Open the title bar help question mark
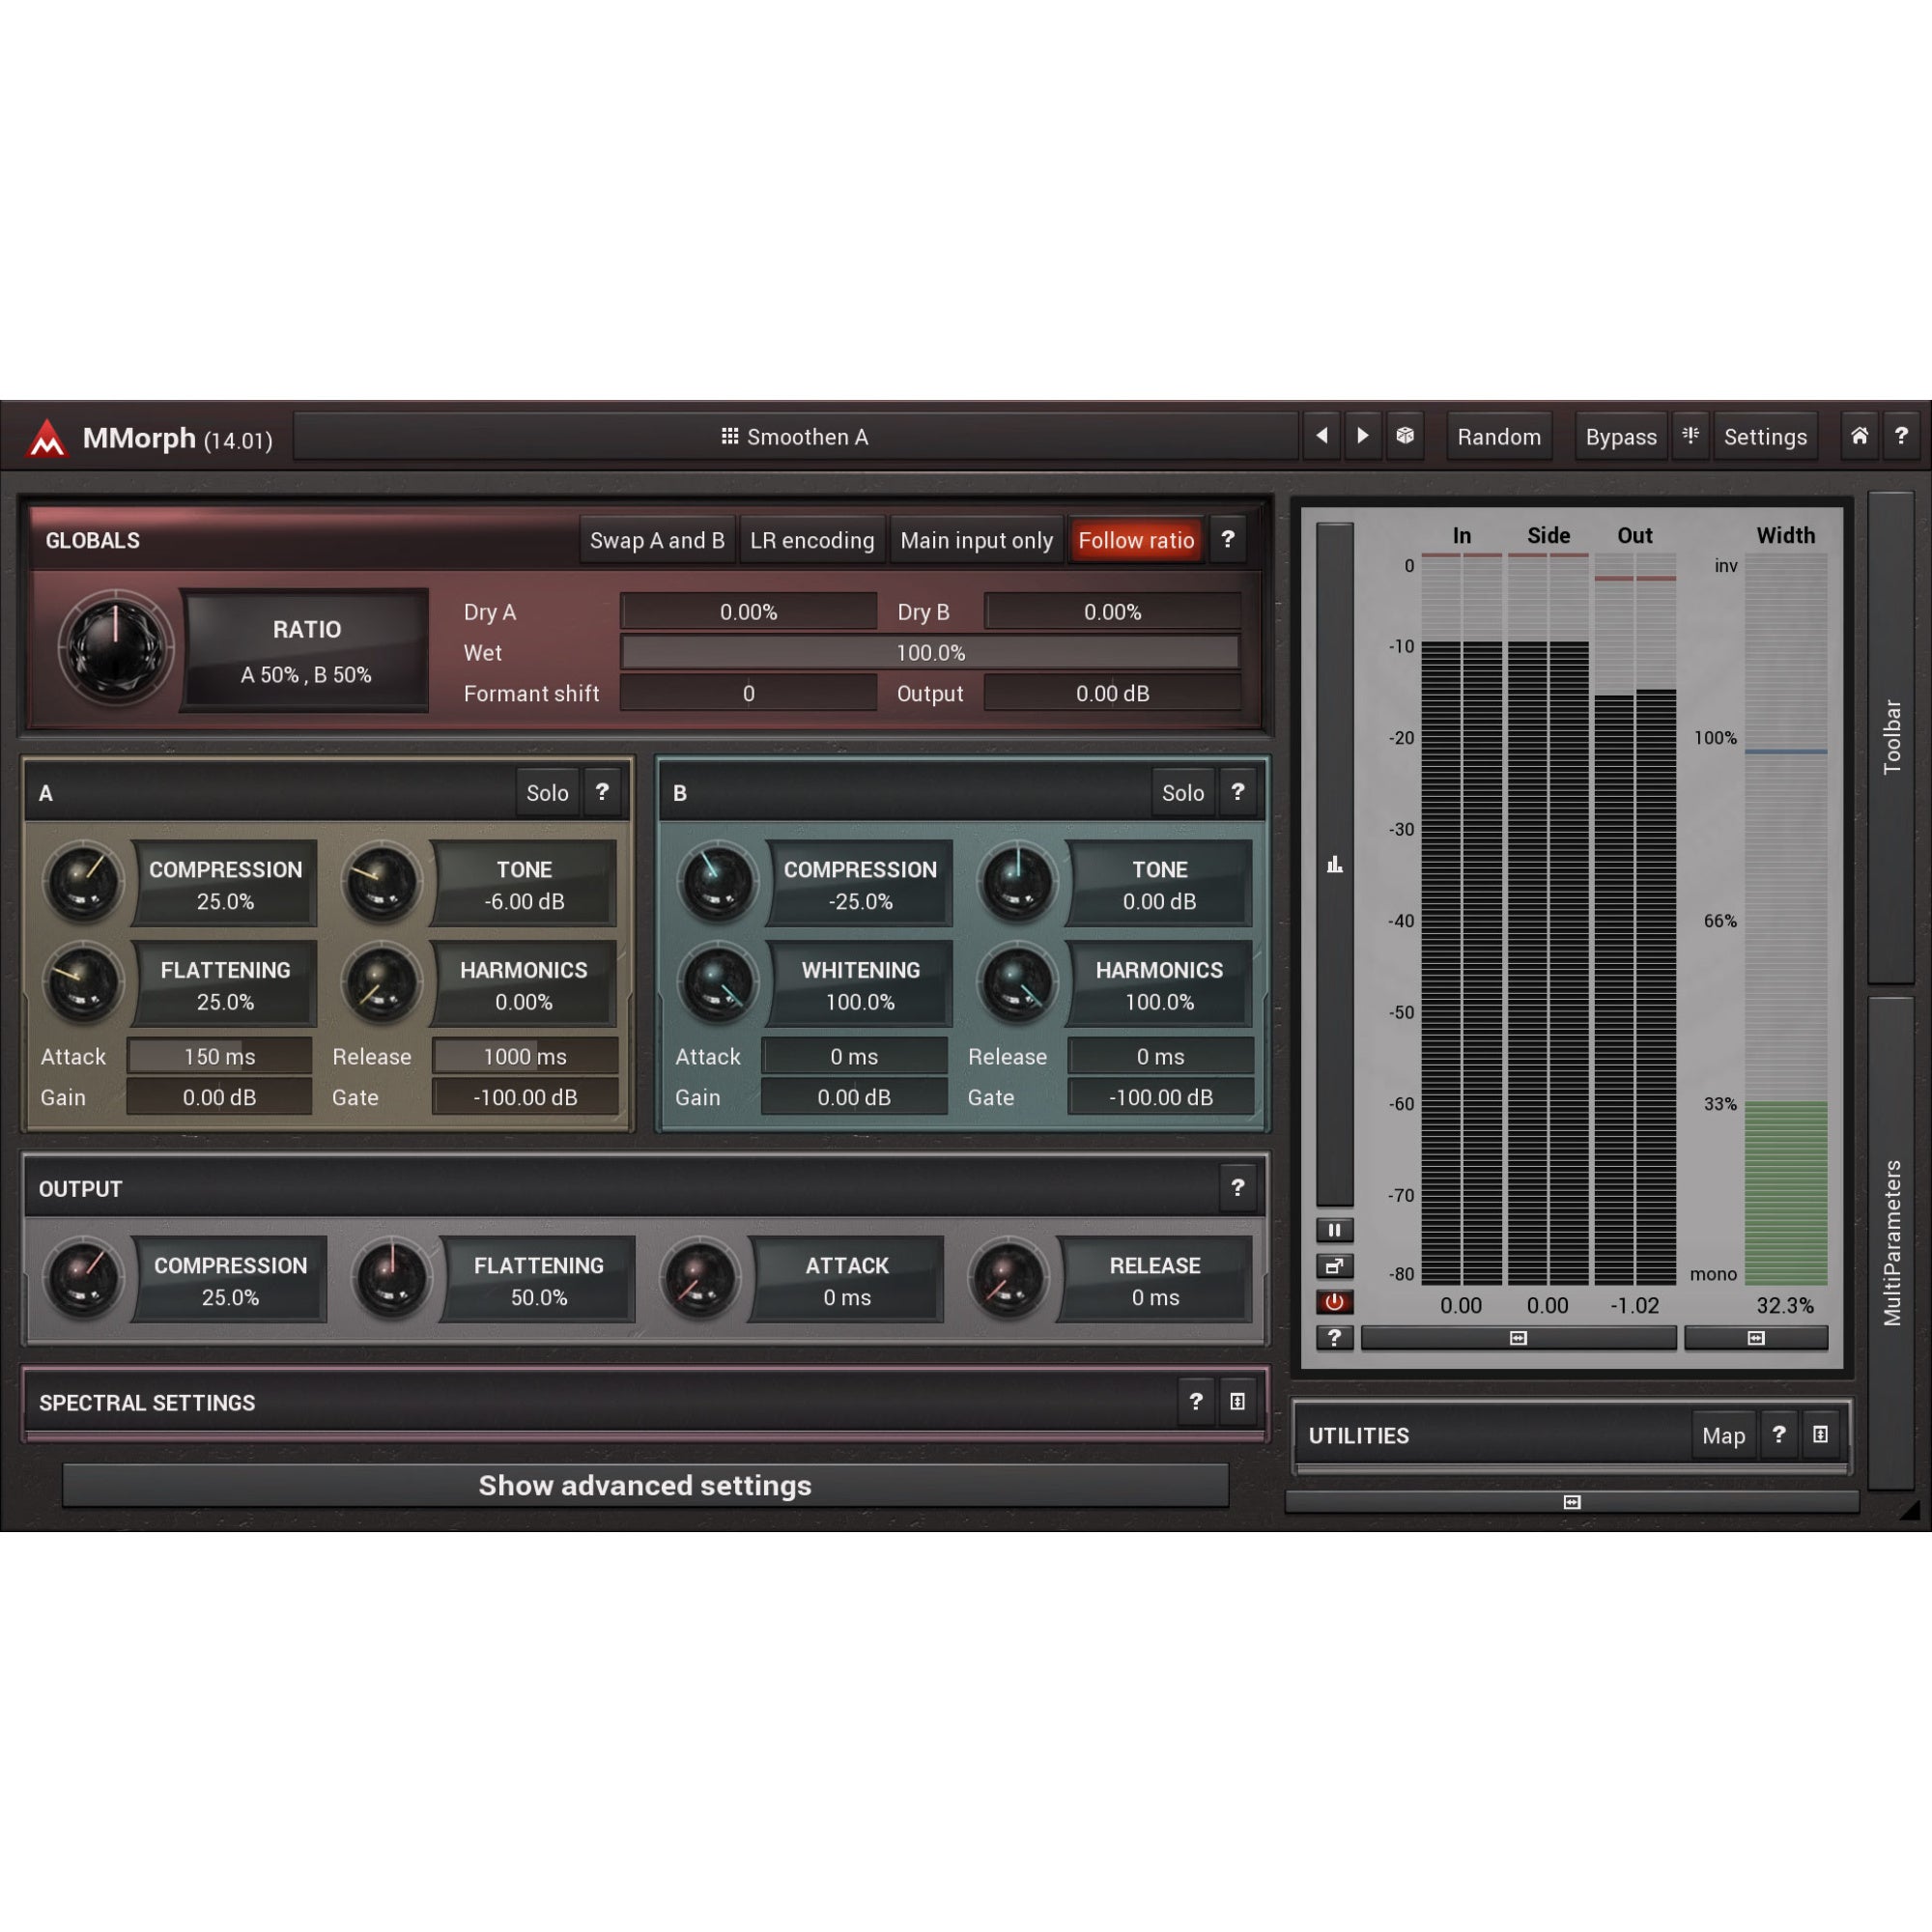The width and height of the screenshot is (1932, 1932). 1901,436
